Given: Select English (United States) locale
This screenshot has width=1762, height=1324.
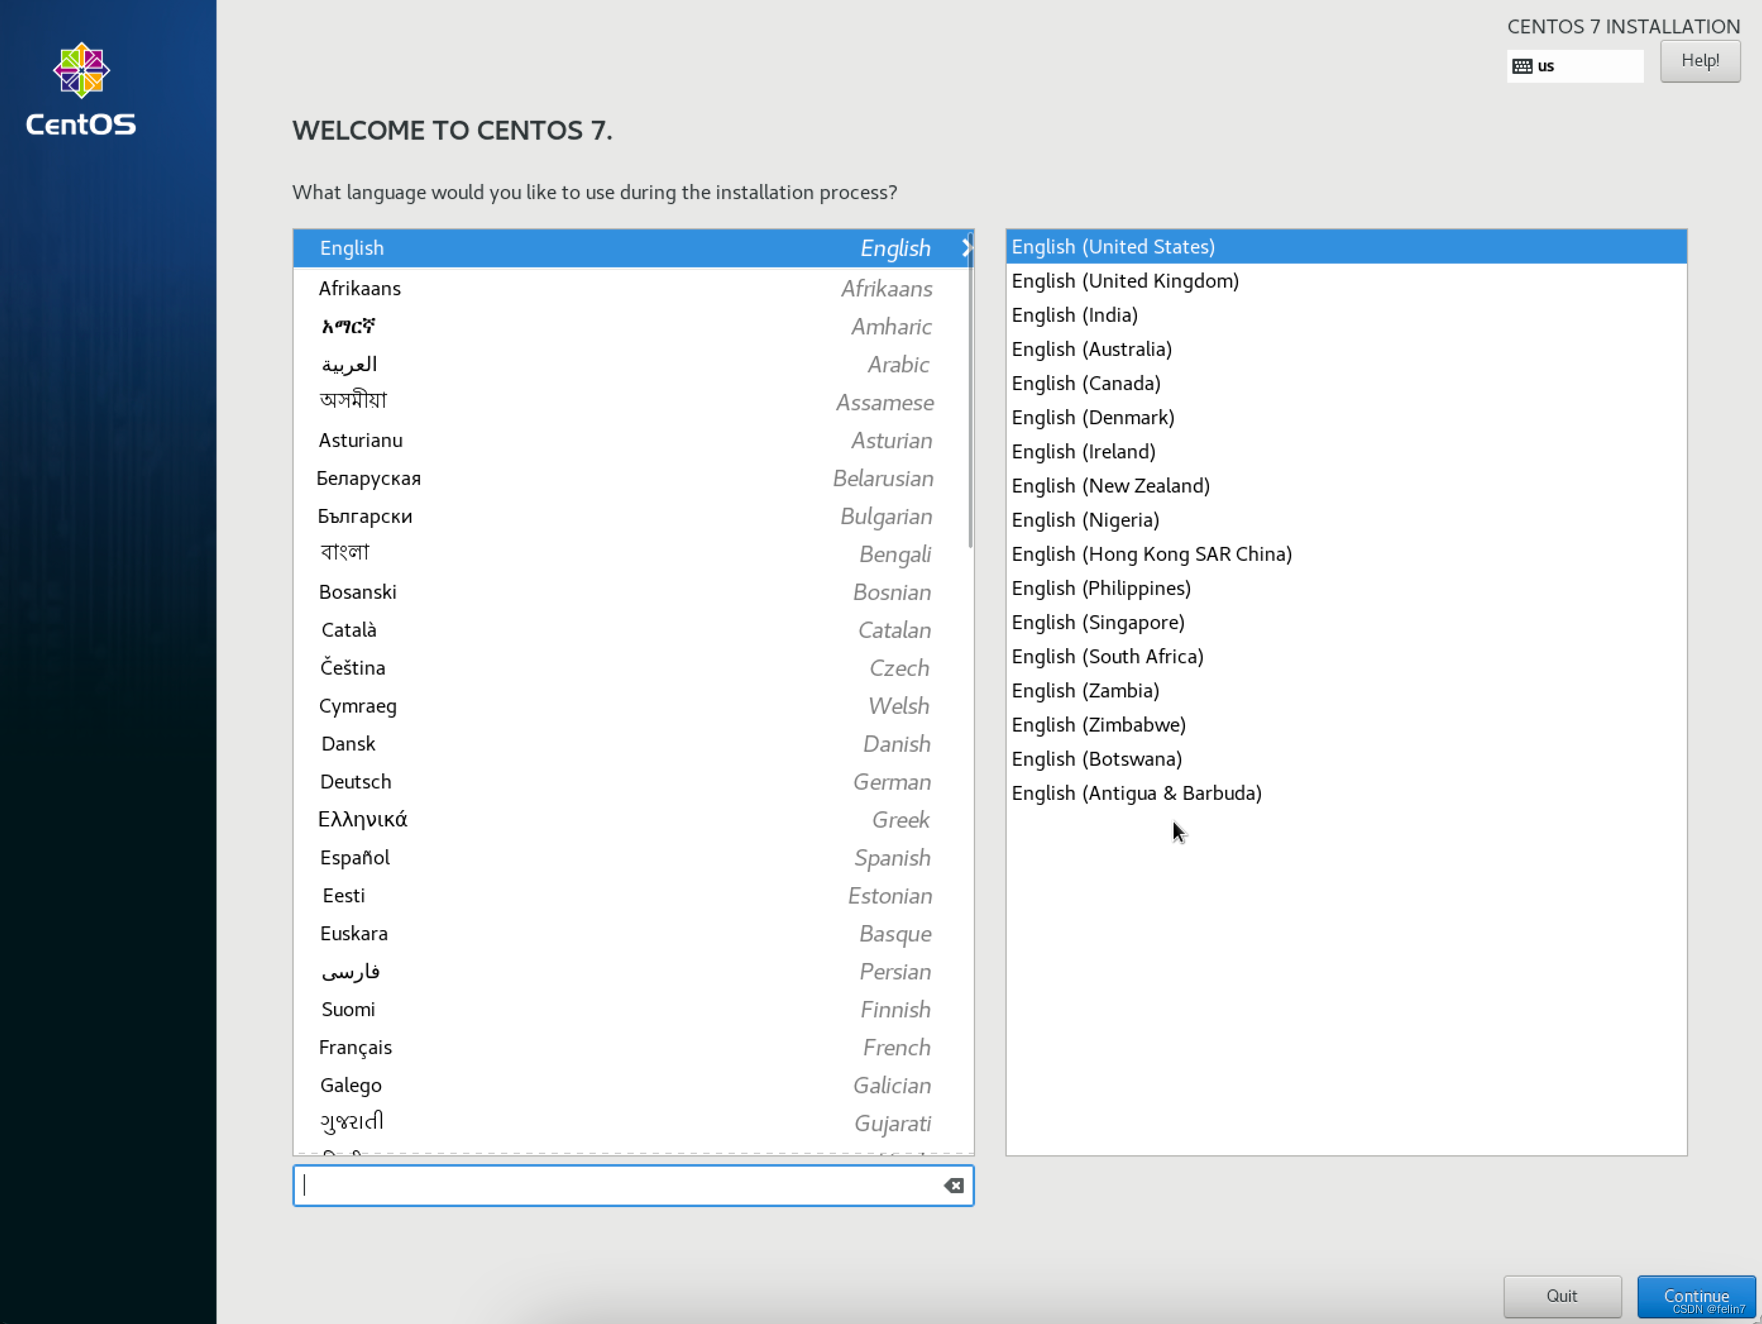Looking at the screenshot, I should (x=1346, y=247).
